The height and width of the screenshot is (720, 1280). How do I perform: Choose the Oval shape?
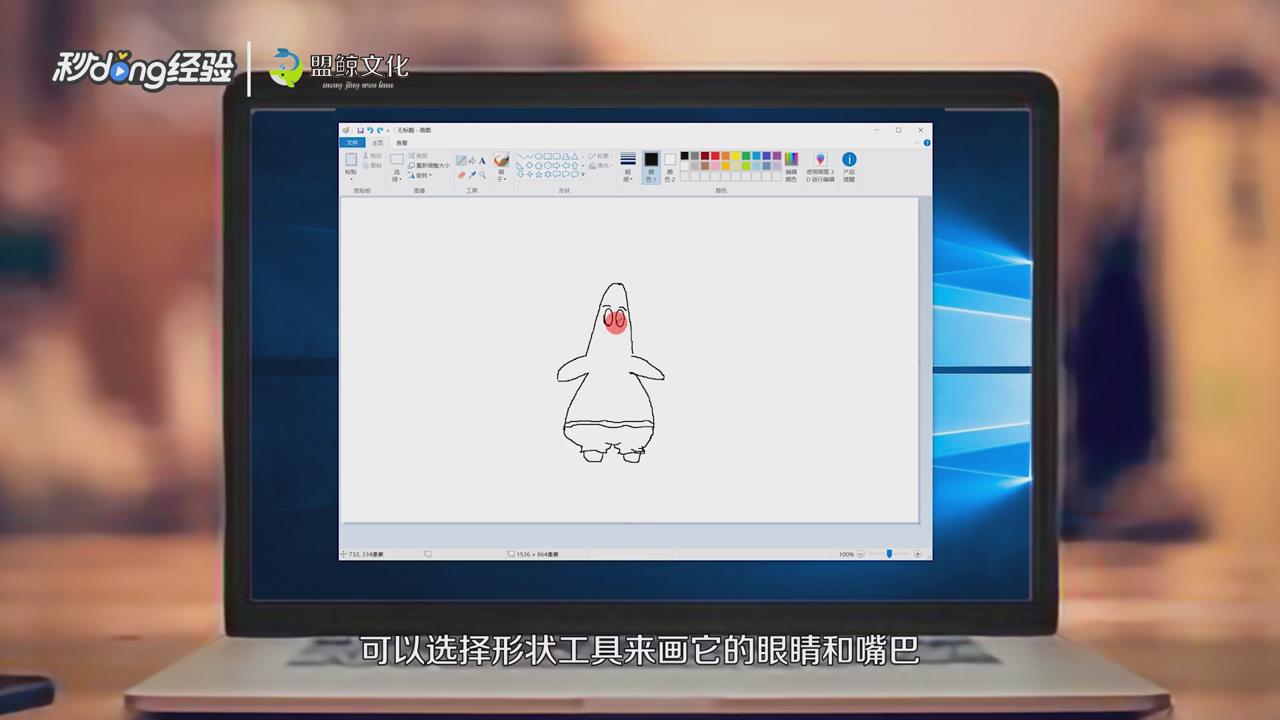538,157
